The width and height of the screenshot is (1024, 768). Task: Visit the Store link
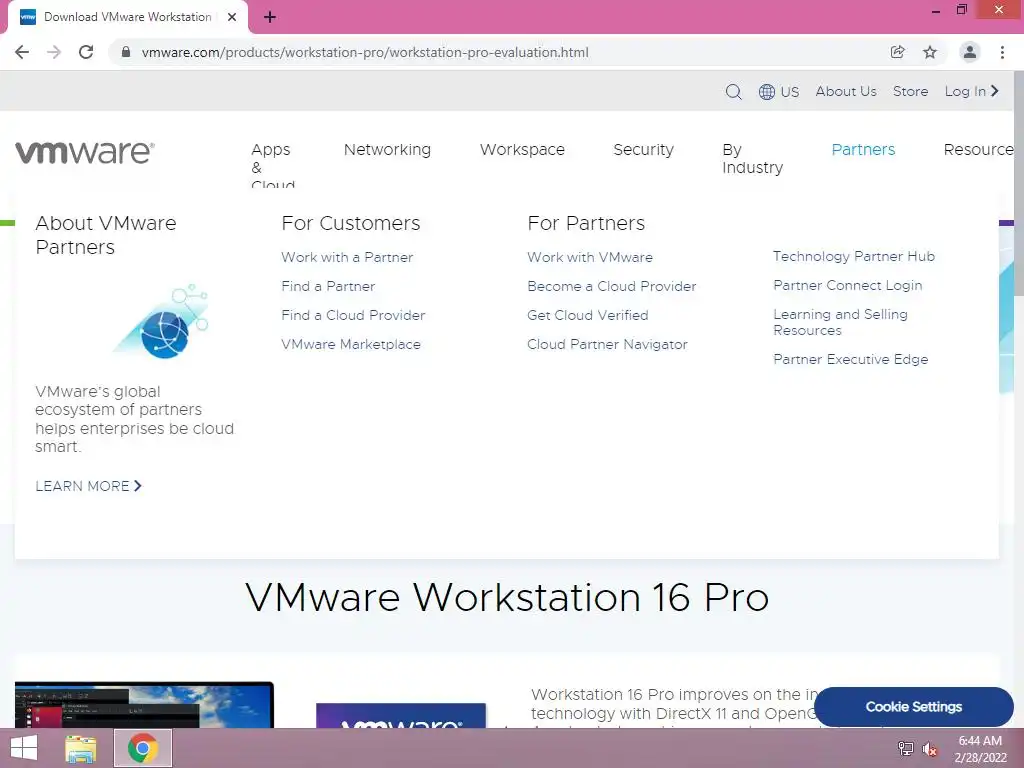point(910,91)
